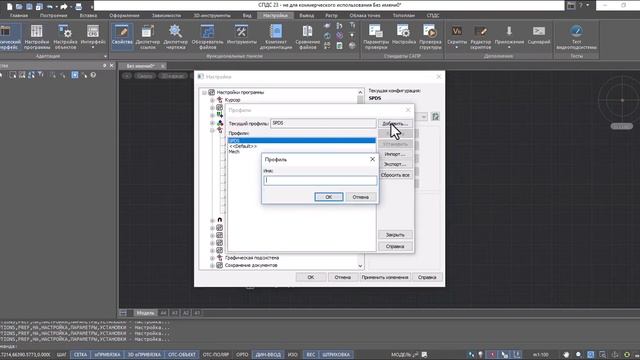Click Закрыть in the Профили dialog
Screen dimensions: 640x360
coord(395,235)
